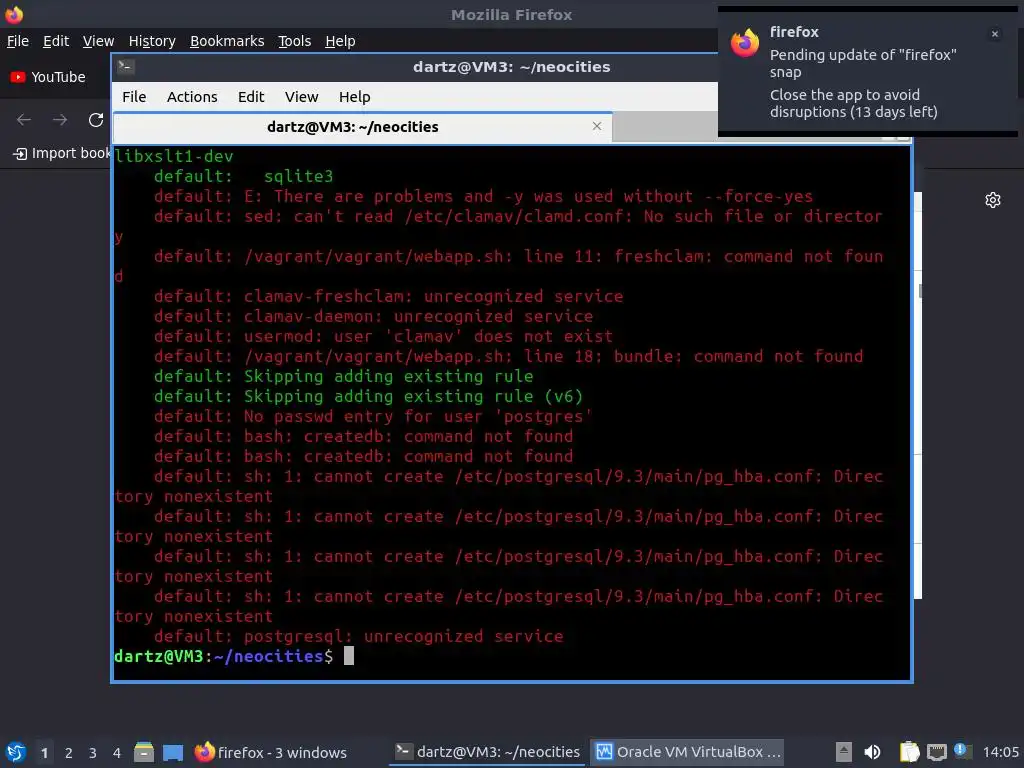Open the terminal File menu

(x=134, y=97)
